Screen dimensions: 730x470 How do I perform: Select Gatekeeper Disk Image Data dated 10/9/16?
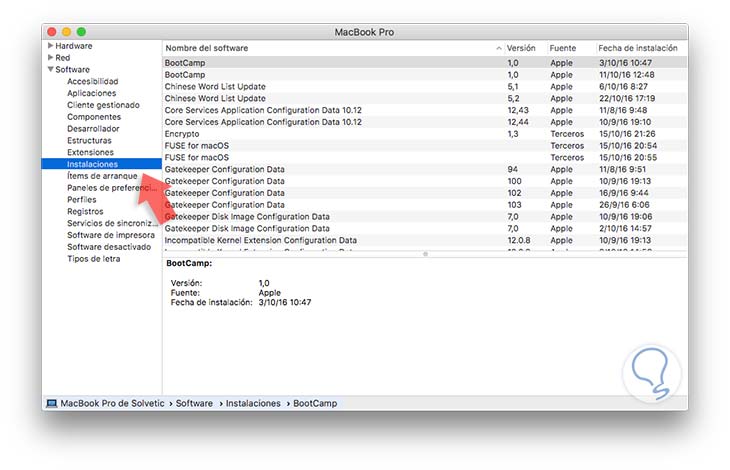point(425,216)
